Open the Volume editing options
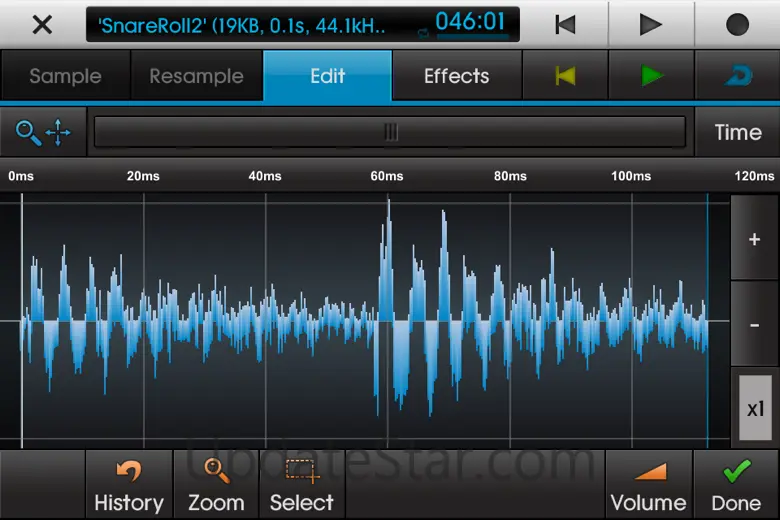This screenshot has height=520, width=780. pyautogui.click(x=649, y=486)
